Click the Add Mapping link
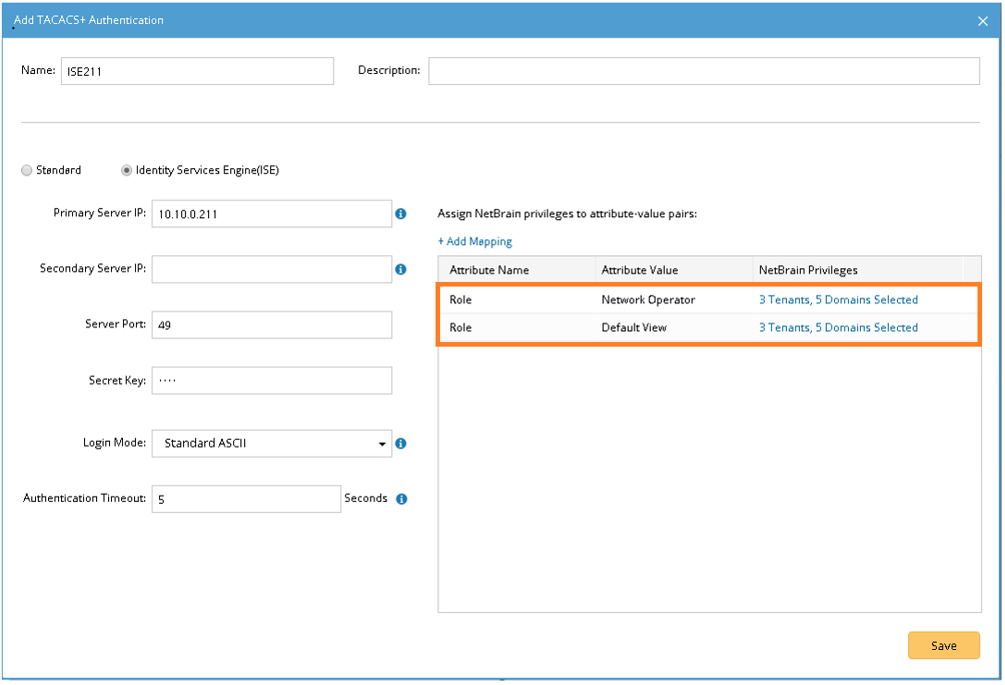Viewport: 1005px width, 685px height. [475, 241]
